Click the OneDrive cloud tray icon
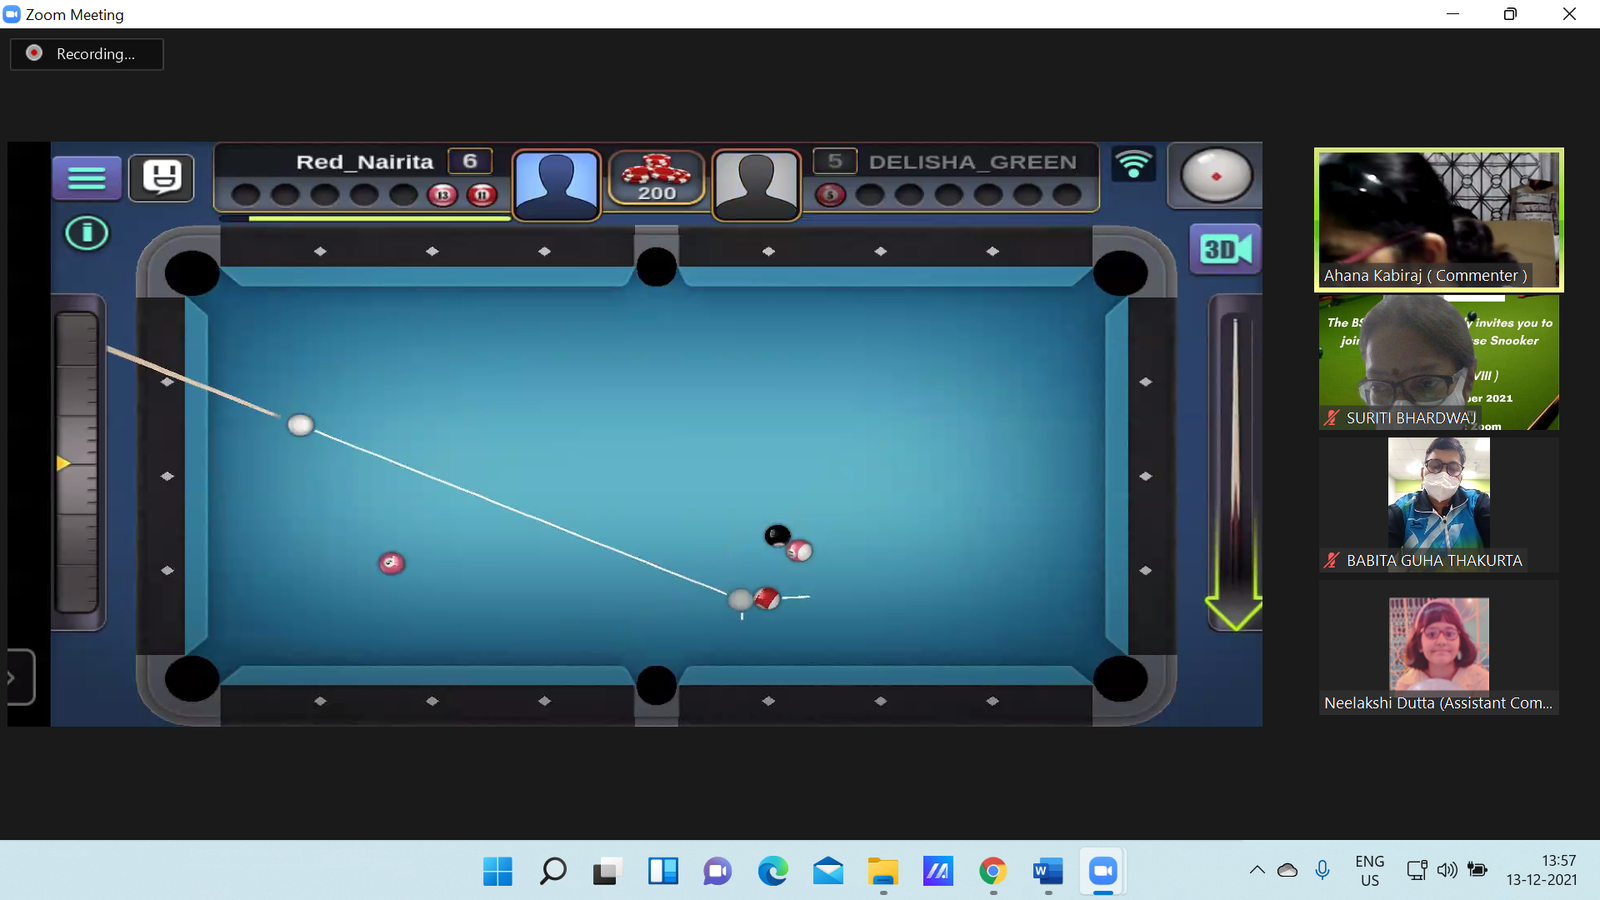Screen dimensions: 1600x900 point(1288,870)
